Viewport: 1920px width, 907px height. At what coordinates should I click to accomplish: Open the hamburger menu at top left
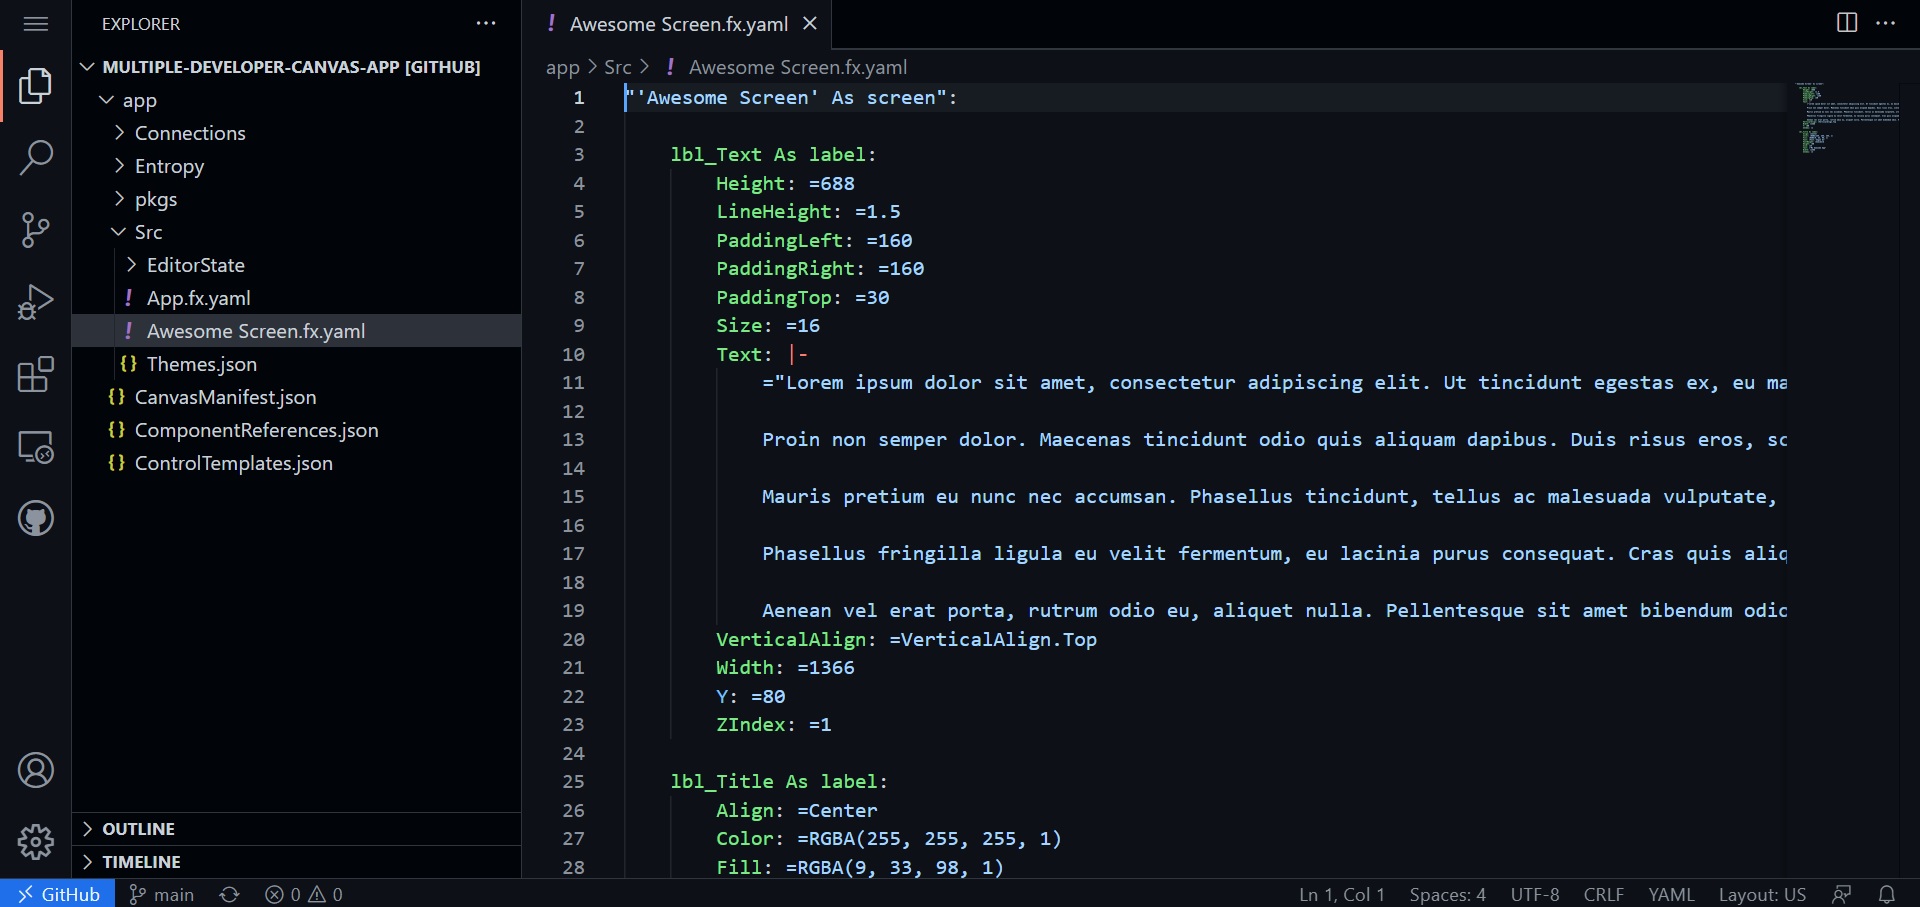[x=36, y=23]
